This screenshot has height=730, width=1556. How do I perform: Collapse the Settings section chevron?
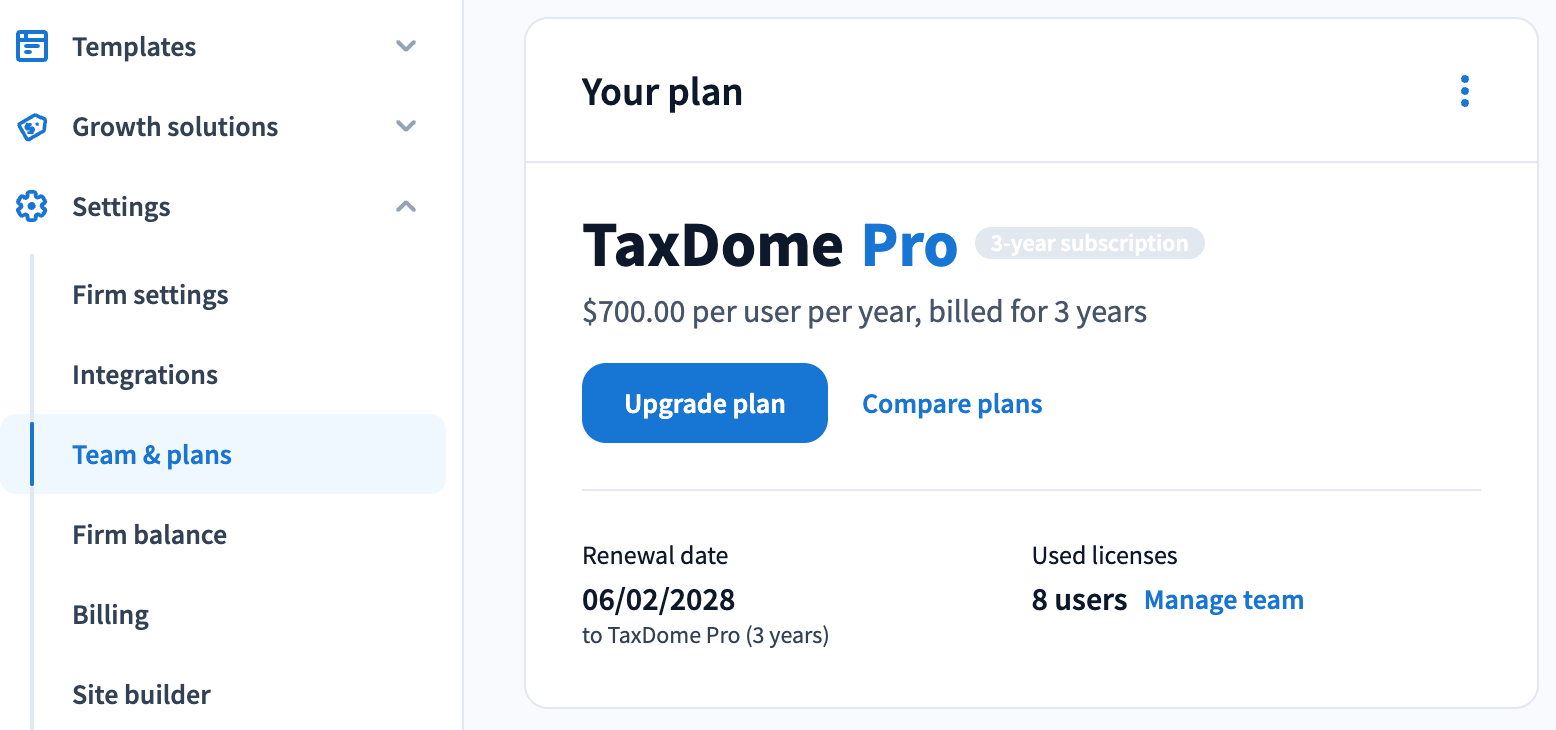[x=405, y=207]
